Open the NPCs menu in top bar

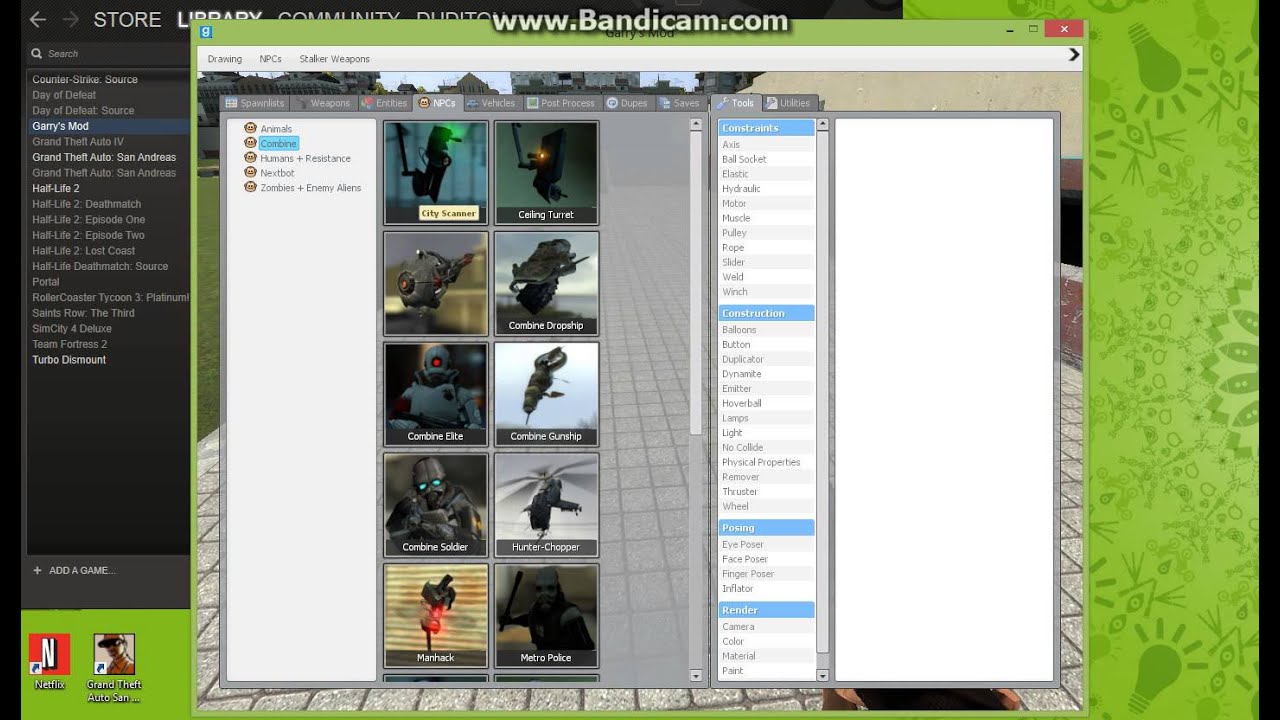[x=270, y=59]
